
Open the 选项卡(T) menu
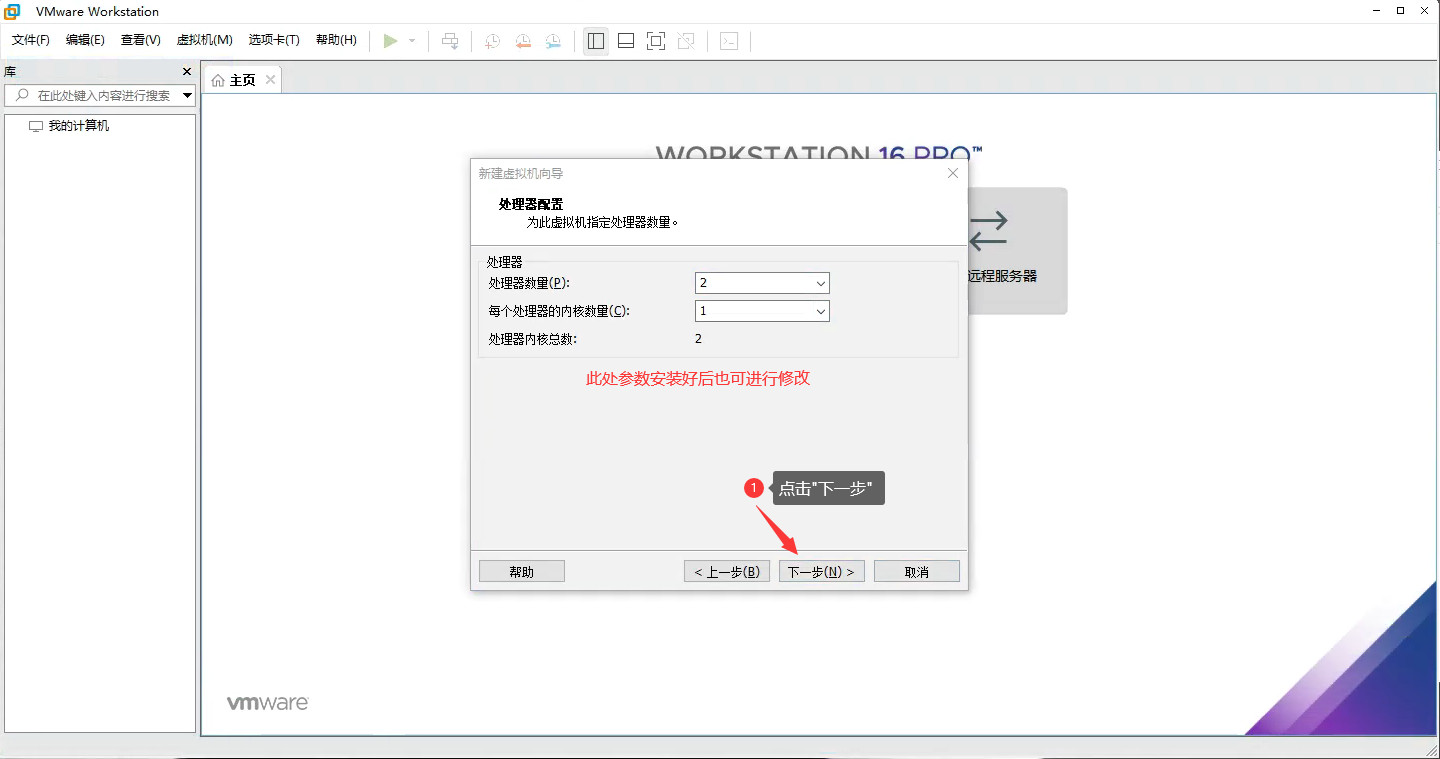tap(274, 40)
